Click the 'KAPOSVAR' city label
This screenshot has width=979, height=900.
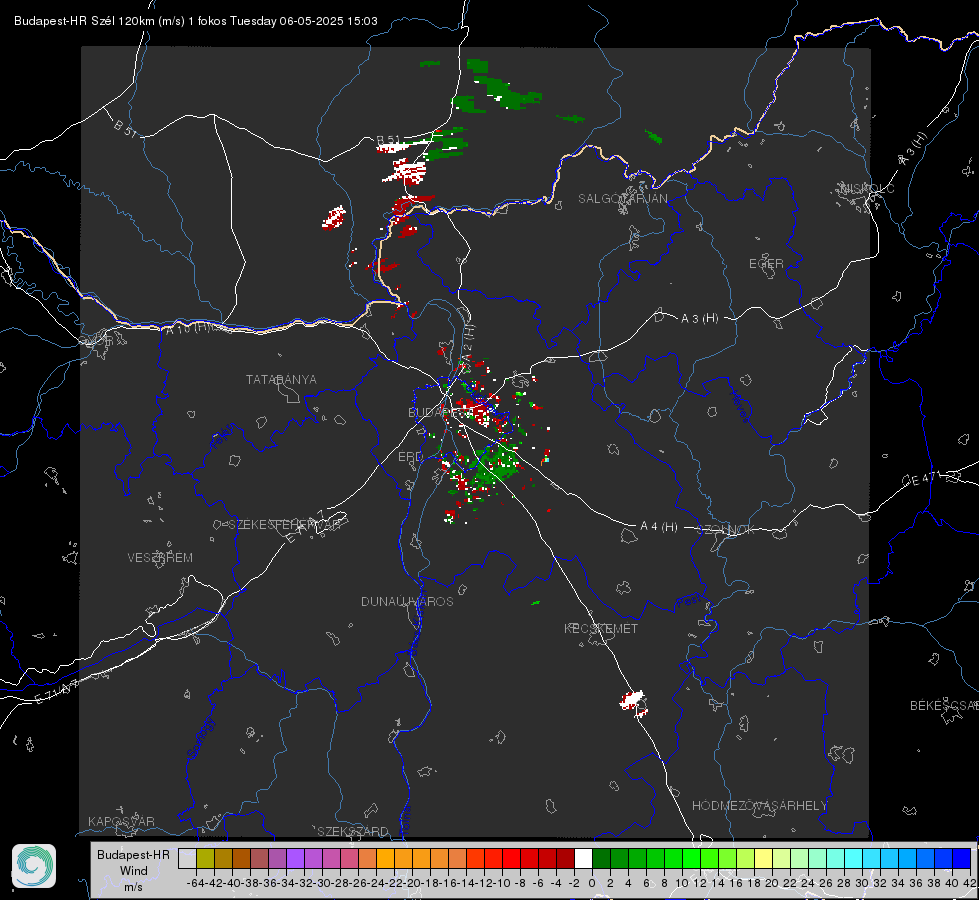[121, 821]
